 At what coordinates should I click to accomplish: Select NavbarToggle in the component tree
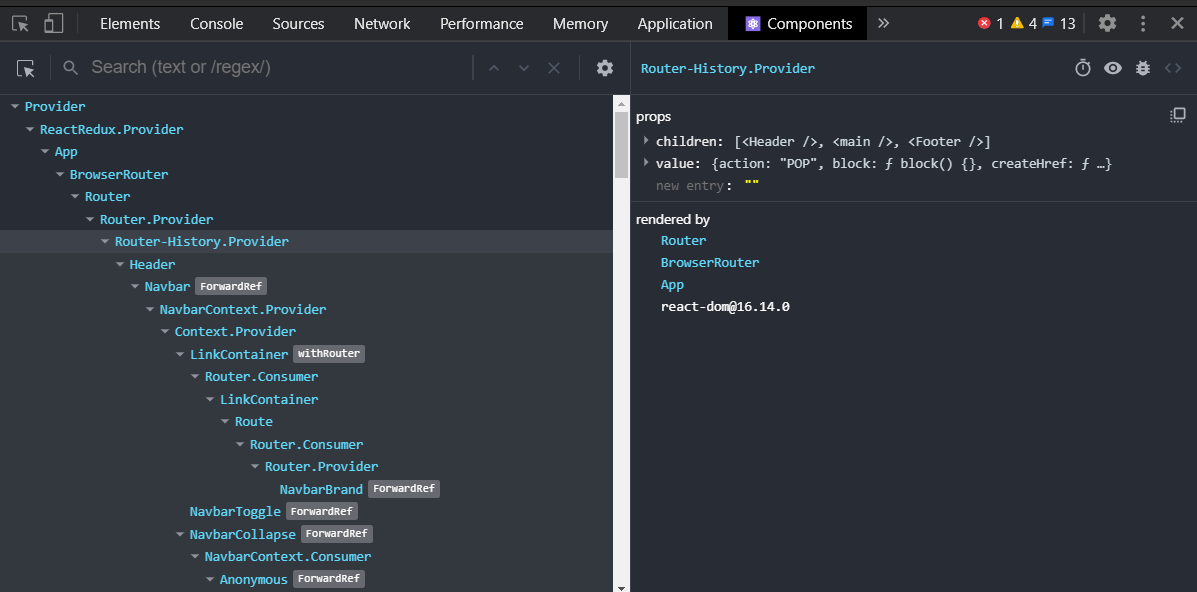235,512
